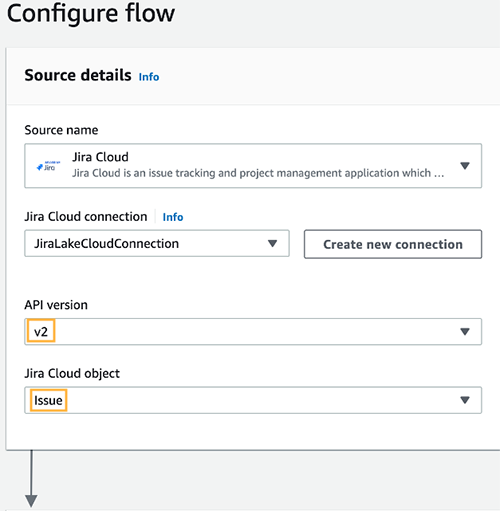Click the arrow on the Jira Cloud object dropdown

tap(465, 400)
